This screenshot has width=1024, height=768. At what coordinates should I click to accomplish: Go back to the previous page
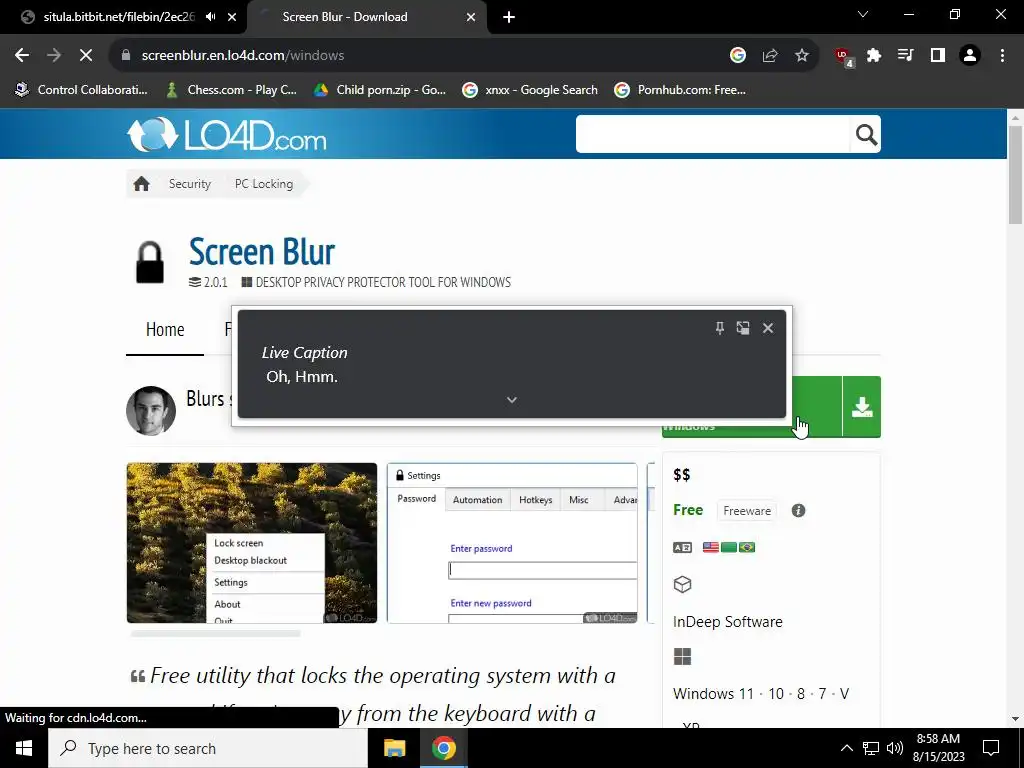pyautogui.click(x=22, y=56)
